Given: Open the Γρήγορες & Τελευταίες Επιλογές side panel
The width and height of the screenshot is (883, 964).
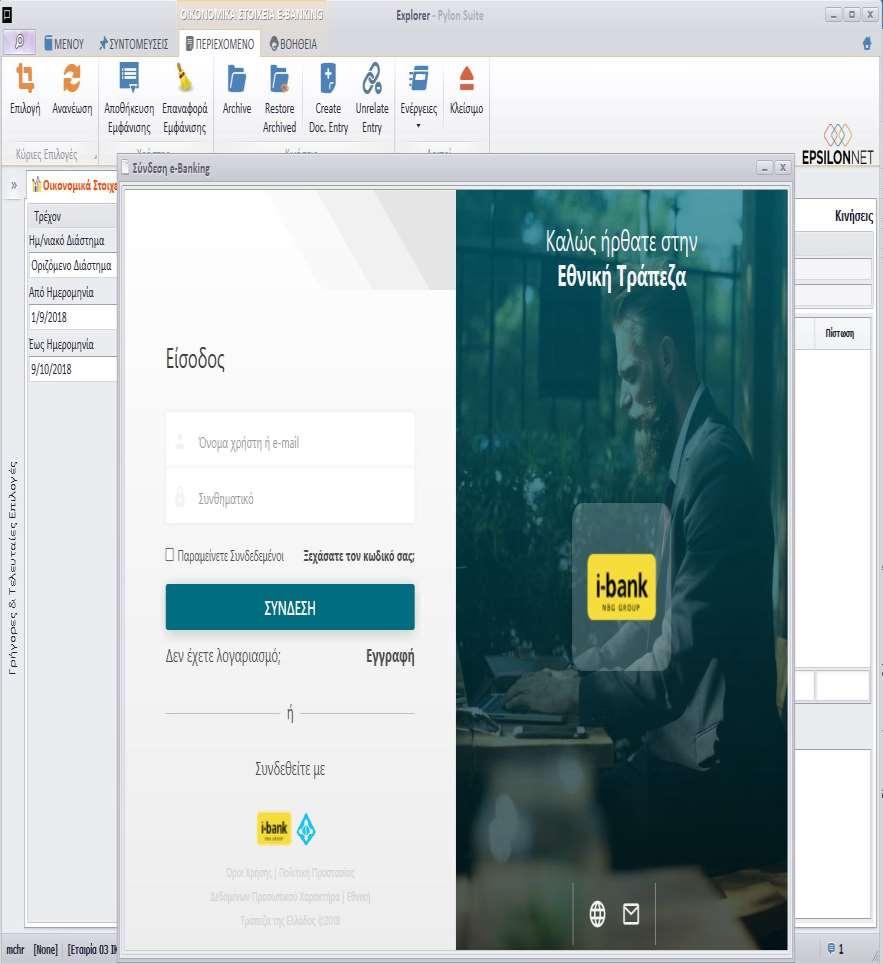Looking at the screenshot, I should coord(13,567).
